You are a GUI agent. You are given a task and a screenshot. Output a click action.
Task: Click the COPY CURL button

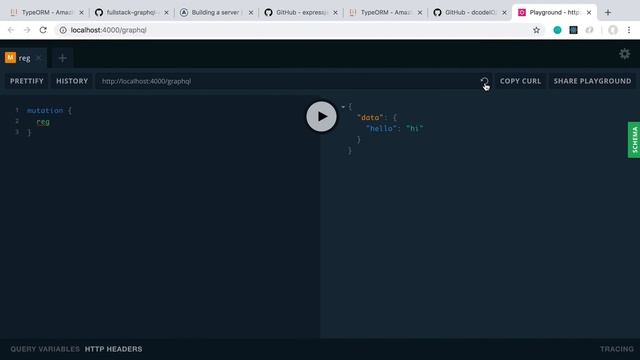point(520,81)
